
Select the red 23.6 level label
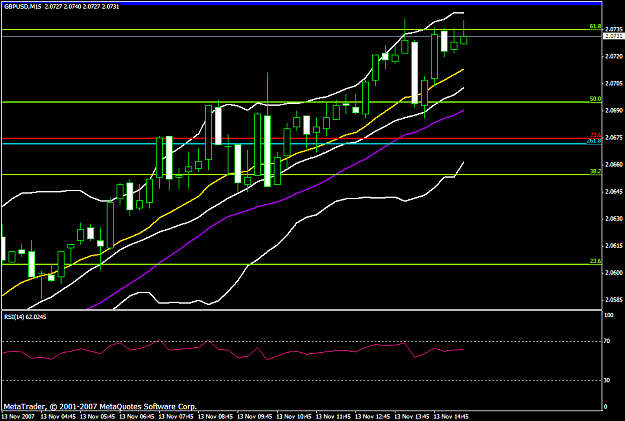[596, 136]
